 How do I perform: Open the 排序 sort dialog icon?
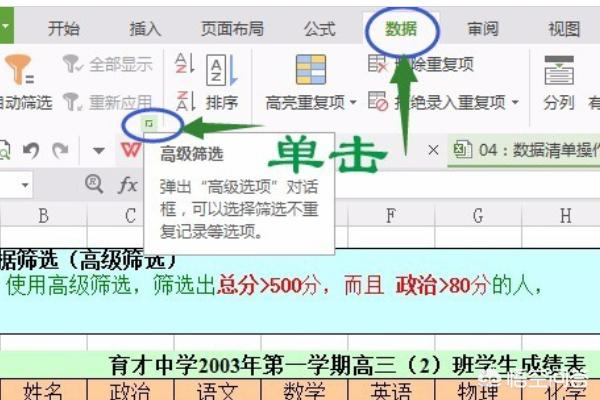click(x=222, y=70)
